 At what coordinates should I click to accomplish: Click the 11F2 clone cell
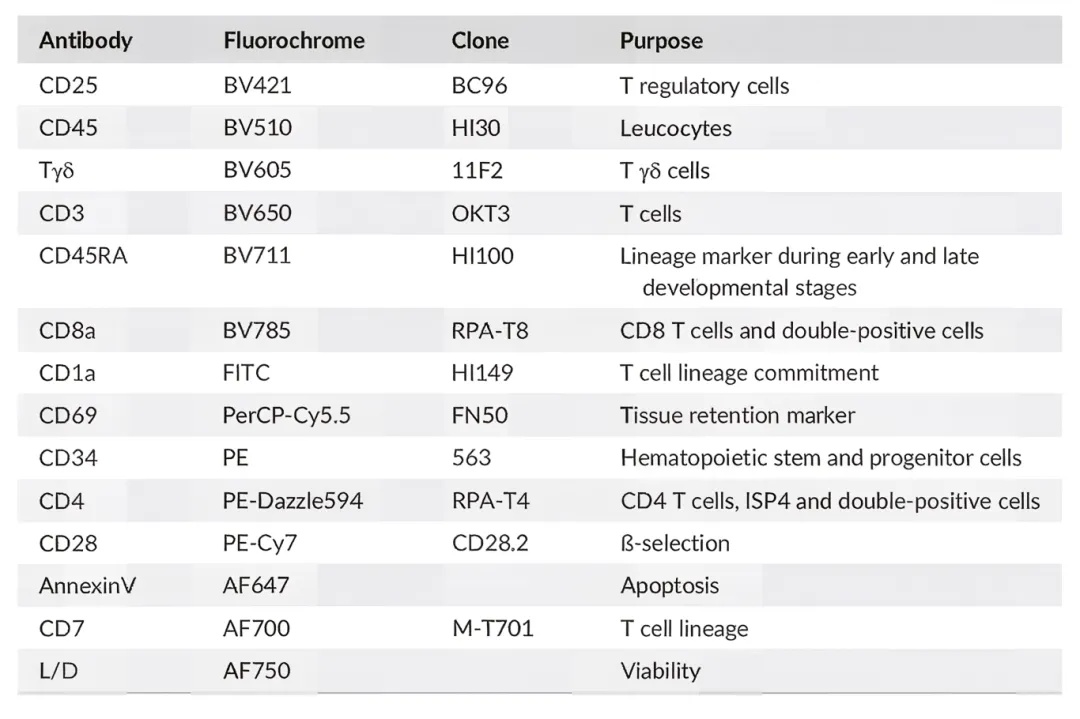[477, 171]
